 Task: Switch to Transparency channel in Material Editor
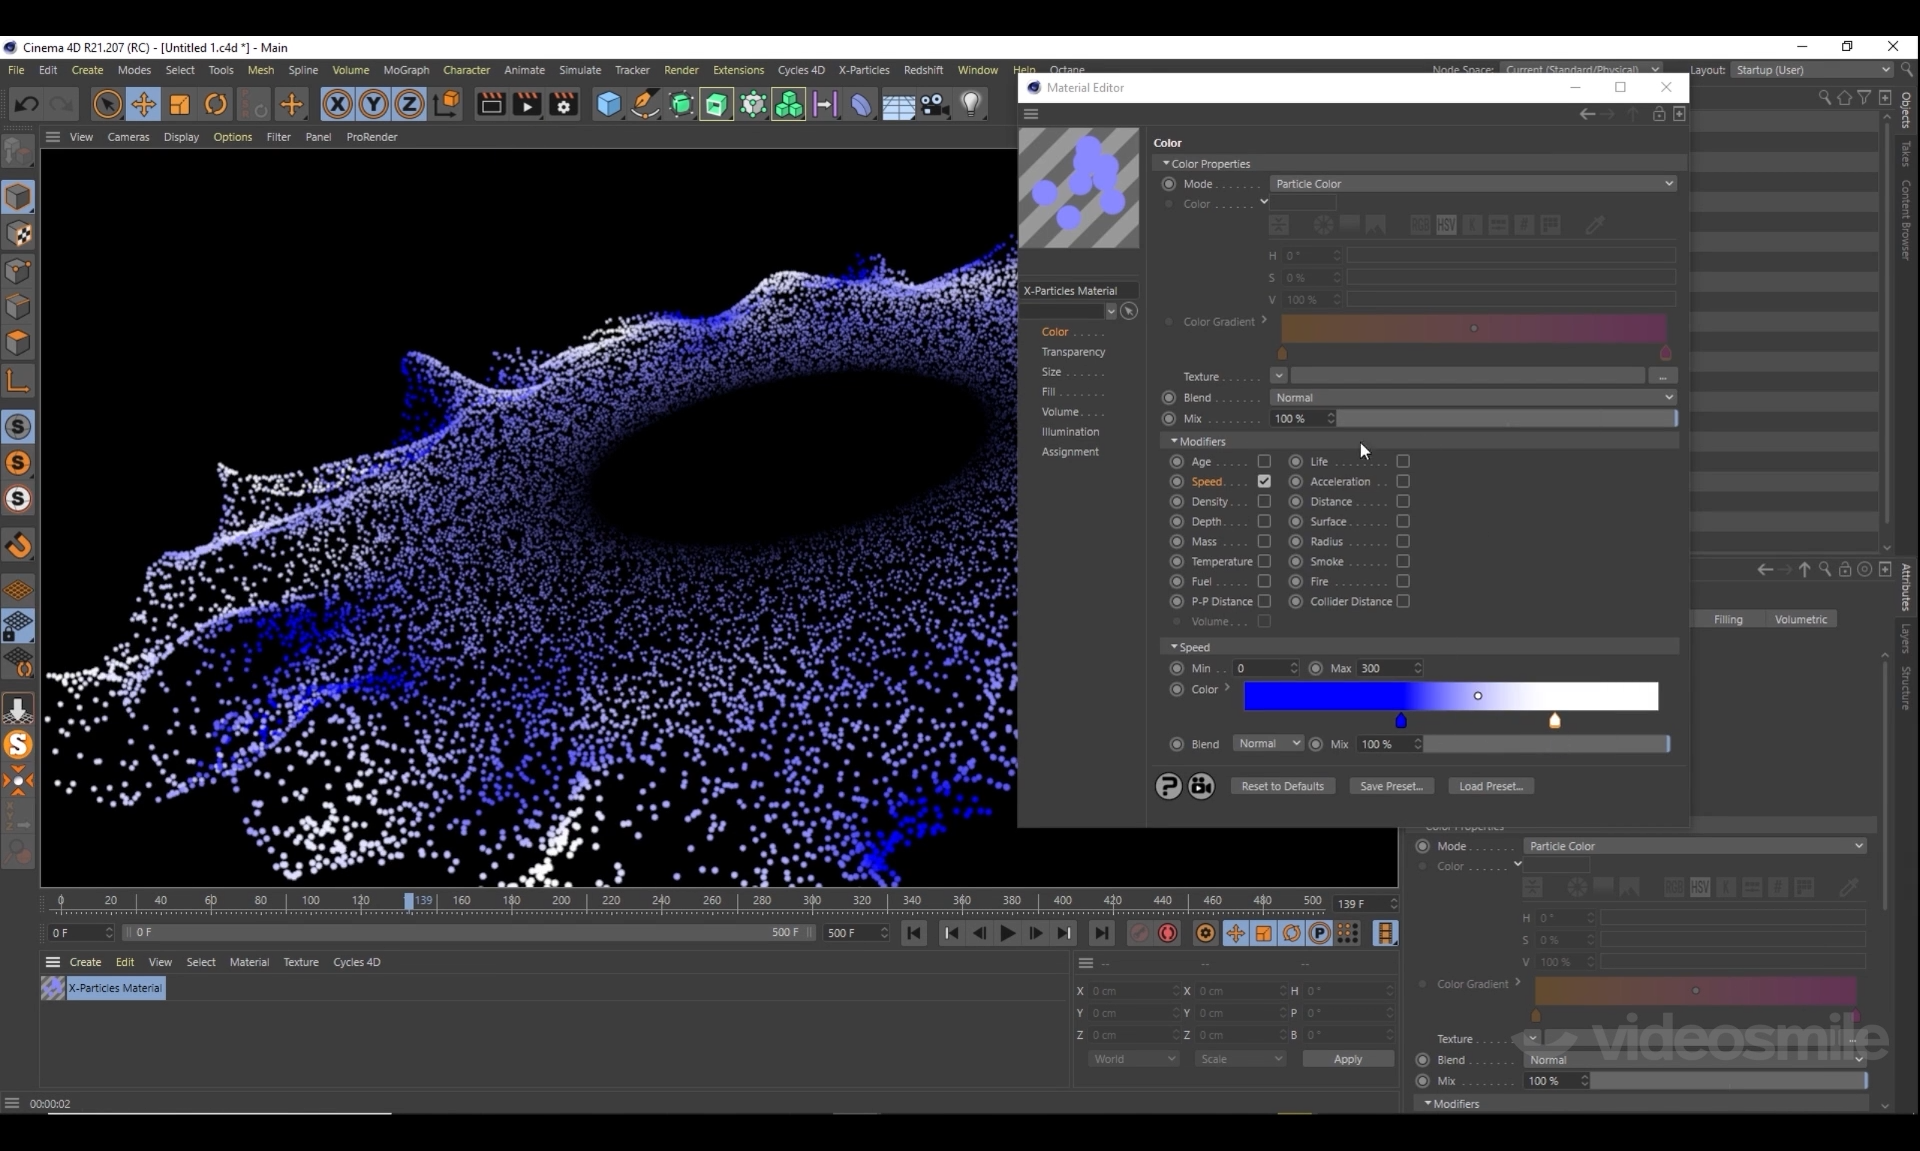tap(1073, 352)
